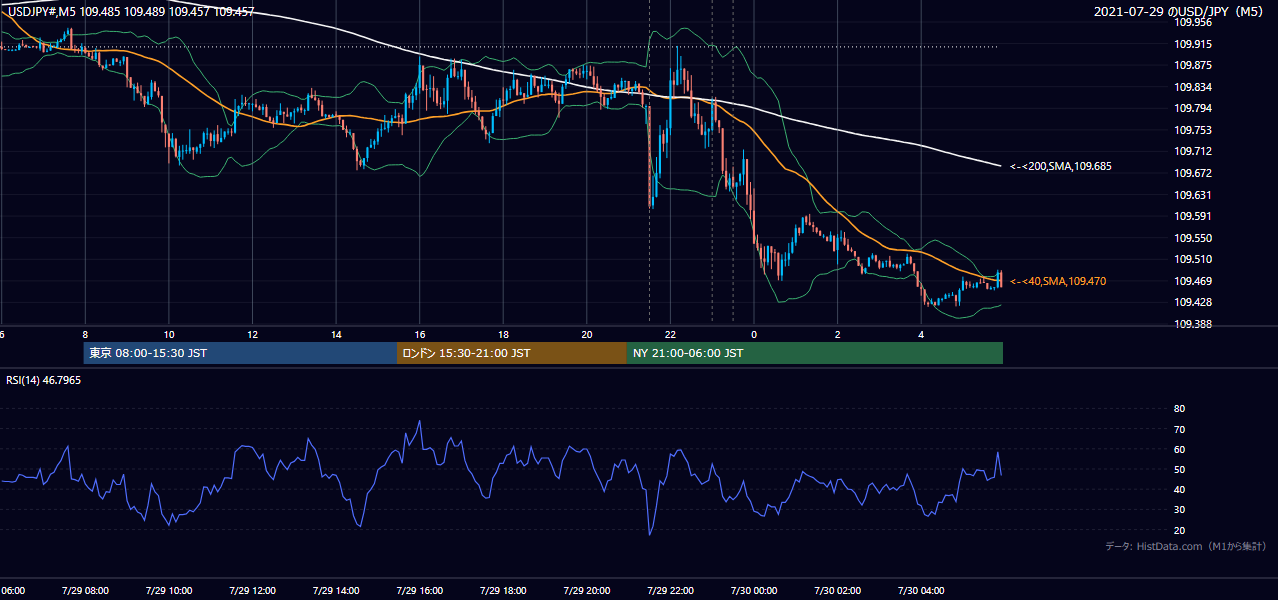Click hour label 10 under price chart
The height and width of the screenshot is (600, 1278).
point(169,335)
